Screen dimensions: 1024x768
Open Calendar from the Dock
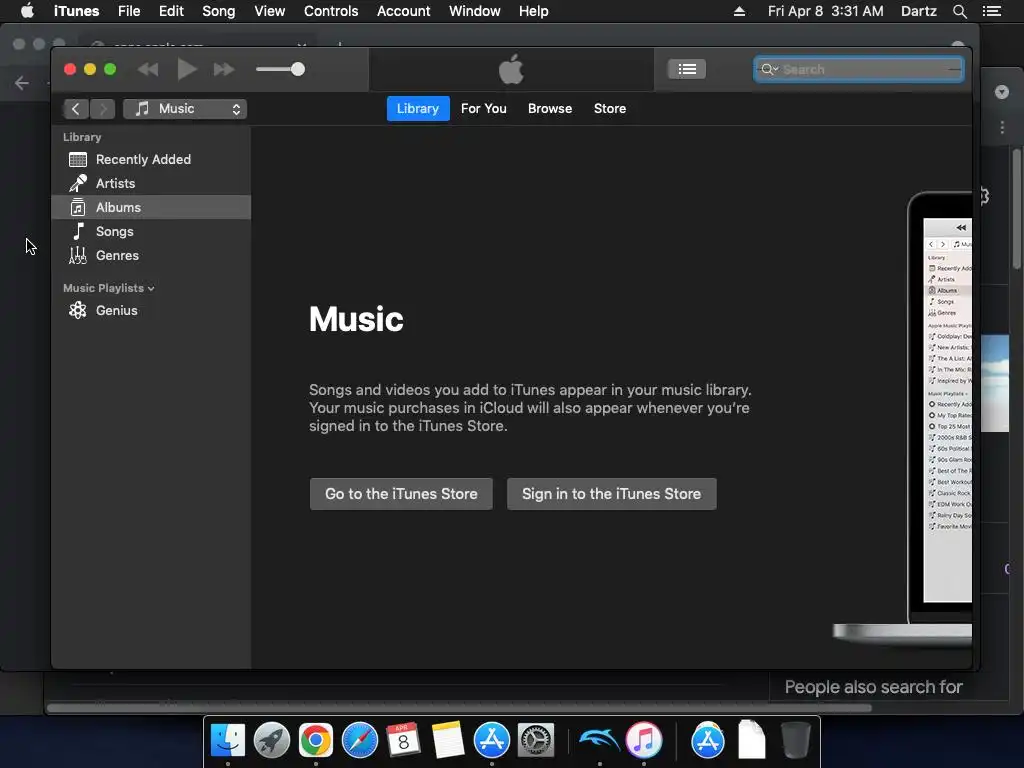point(404,740)
